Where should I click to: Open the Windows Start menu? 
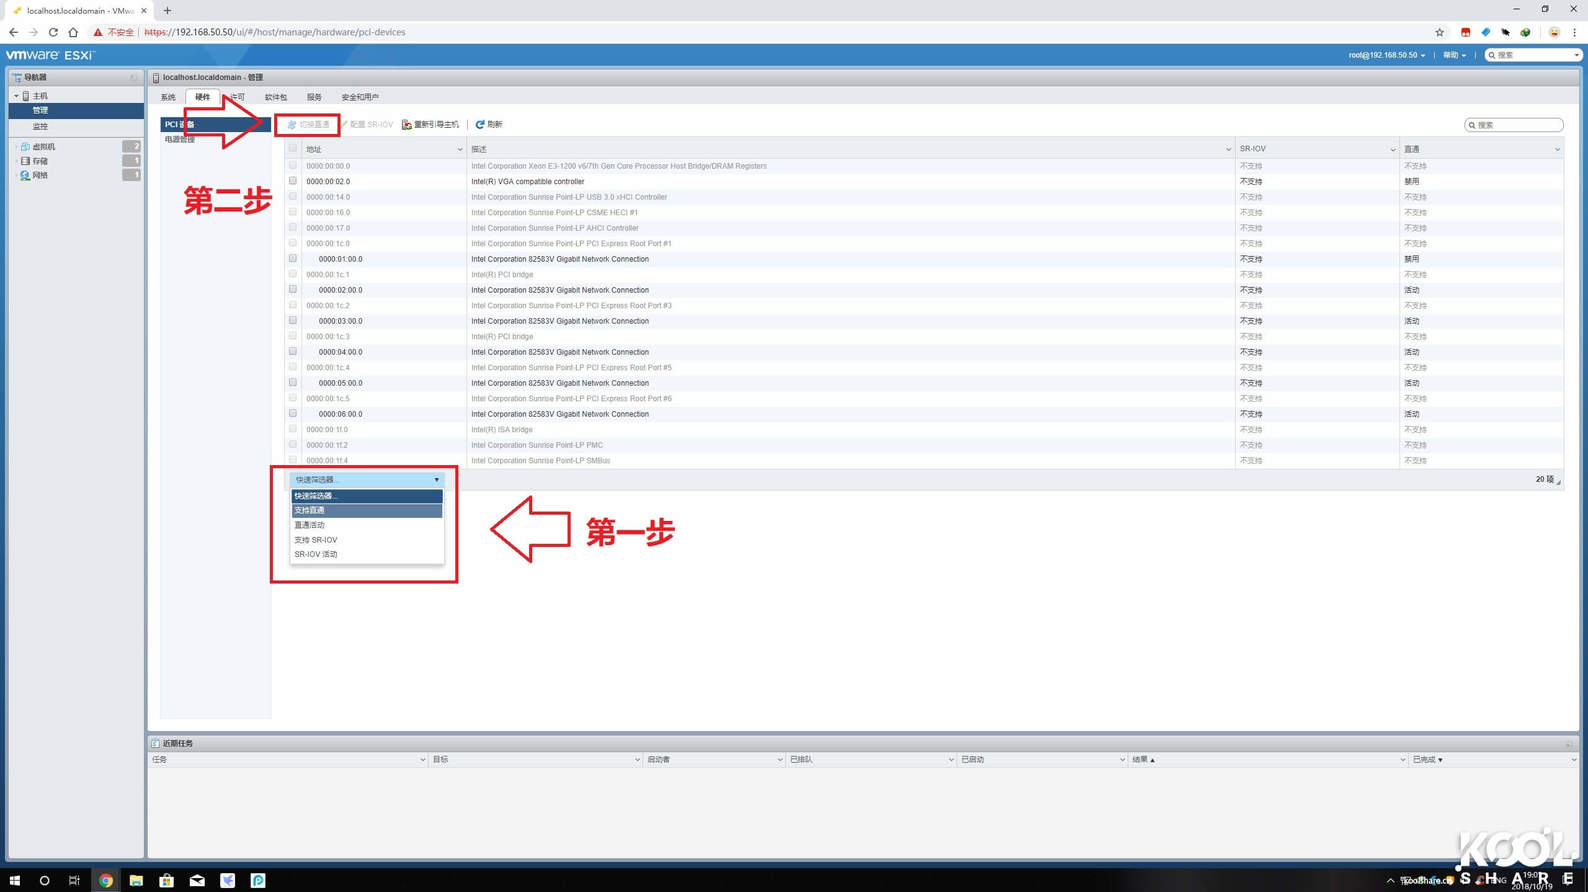coord(14,880)
